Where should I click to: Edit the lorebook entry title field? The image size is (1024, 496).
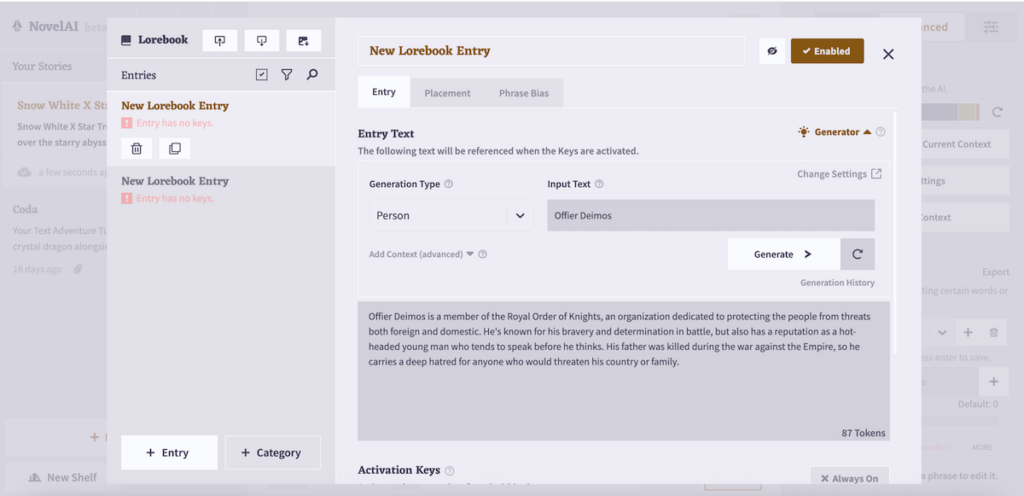[x=551, y=51]
